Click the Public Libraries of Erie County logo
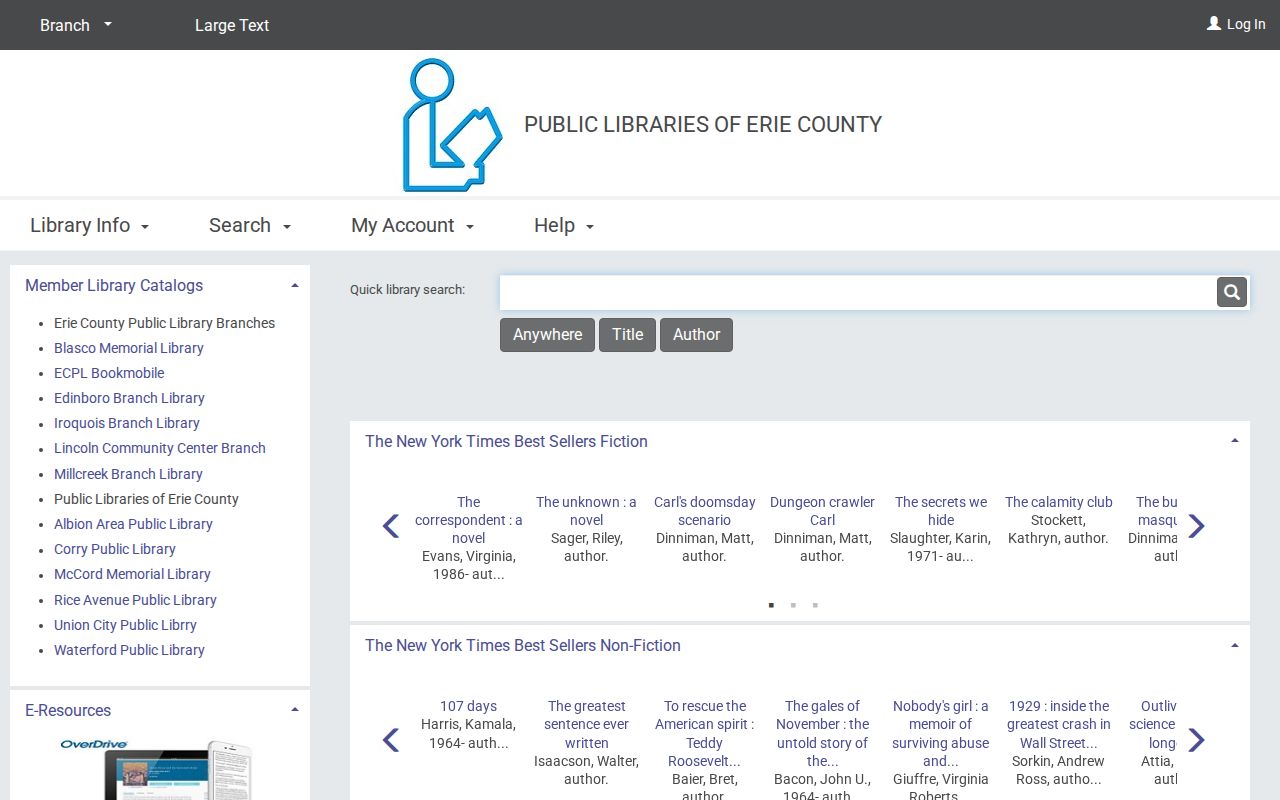This screenshot has height=800, width=1280. pos(452,125)
